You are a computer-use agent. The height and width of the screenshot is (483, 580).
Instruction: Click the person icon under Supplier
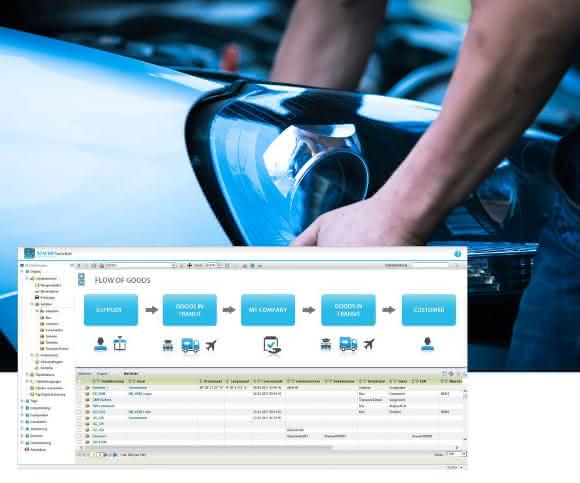100,344
